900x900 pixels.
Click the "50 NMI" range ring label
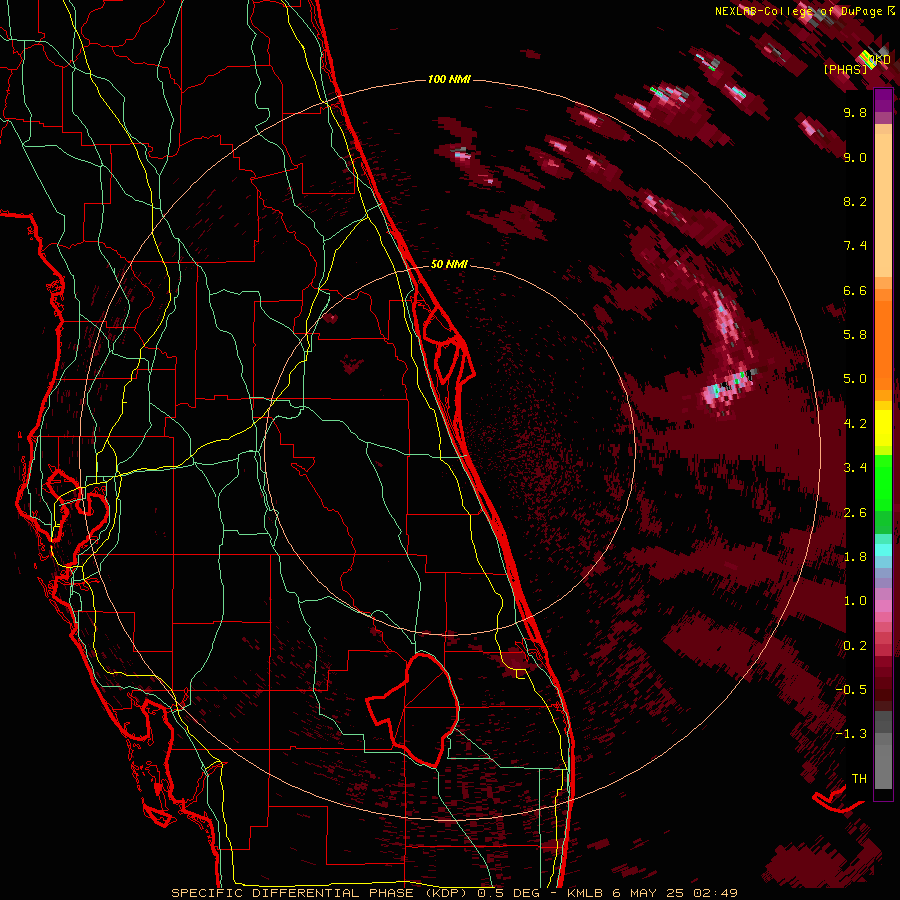[x=449, y=264]
